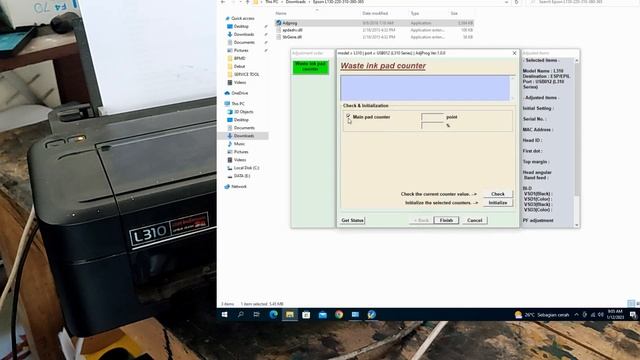
Task: Click the Initialize button
Action: (x=498, y=202)
